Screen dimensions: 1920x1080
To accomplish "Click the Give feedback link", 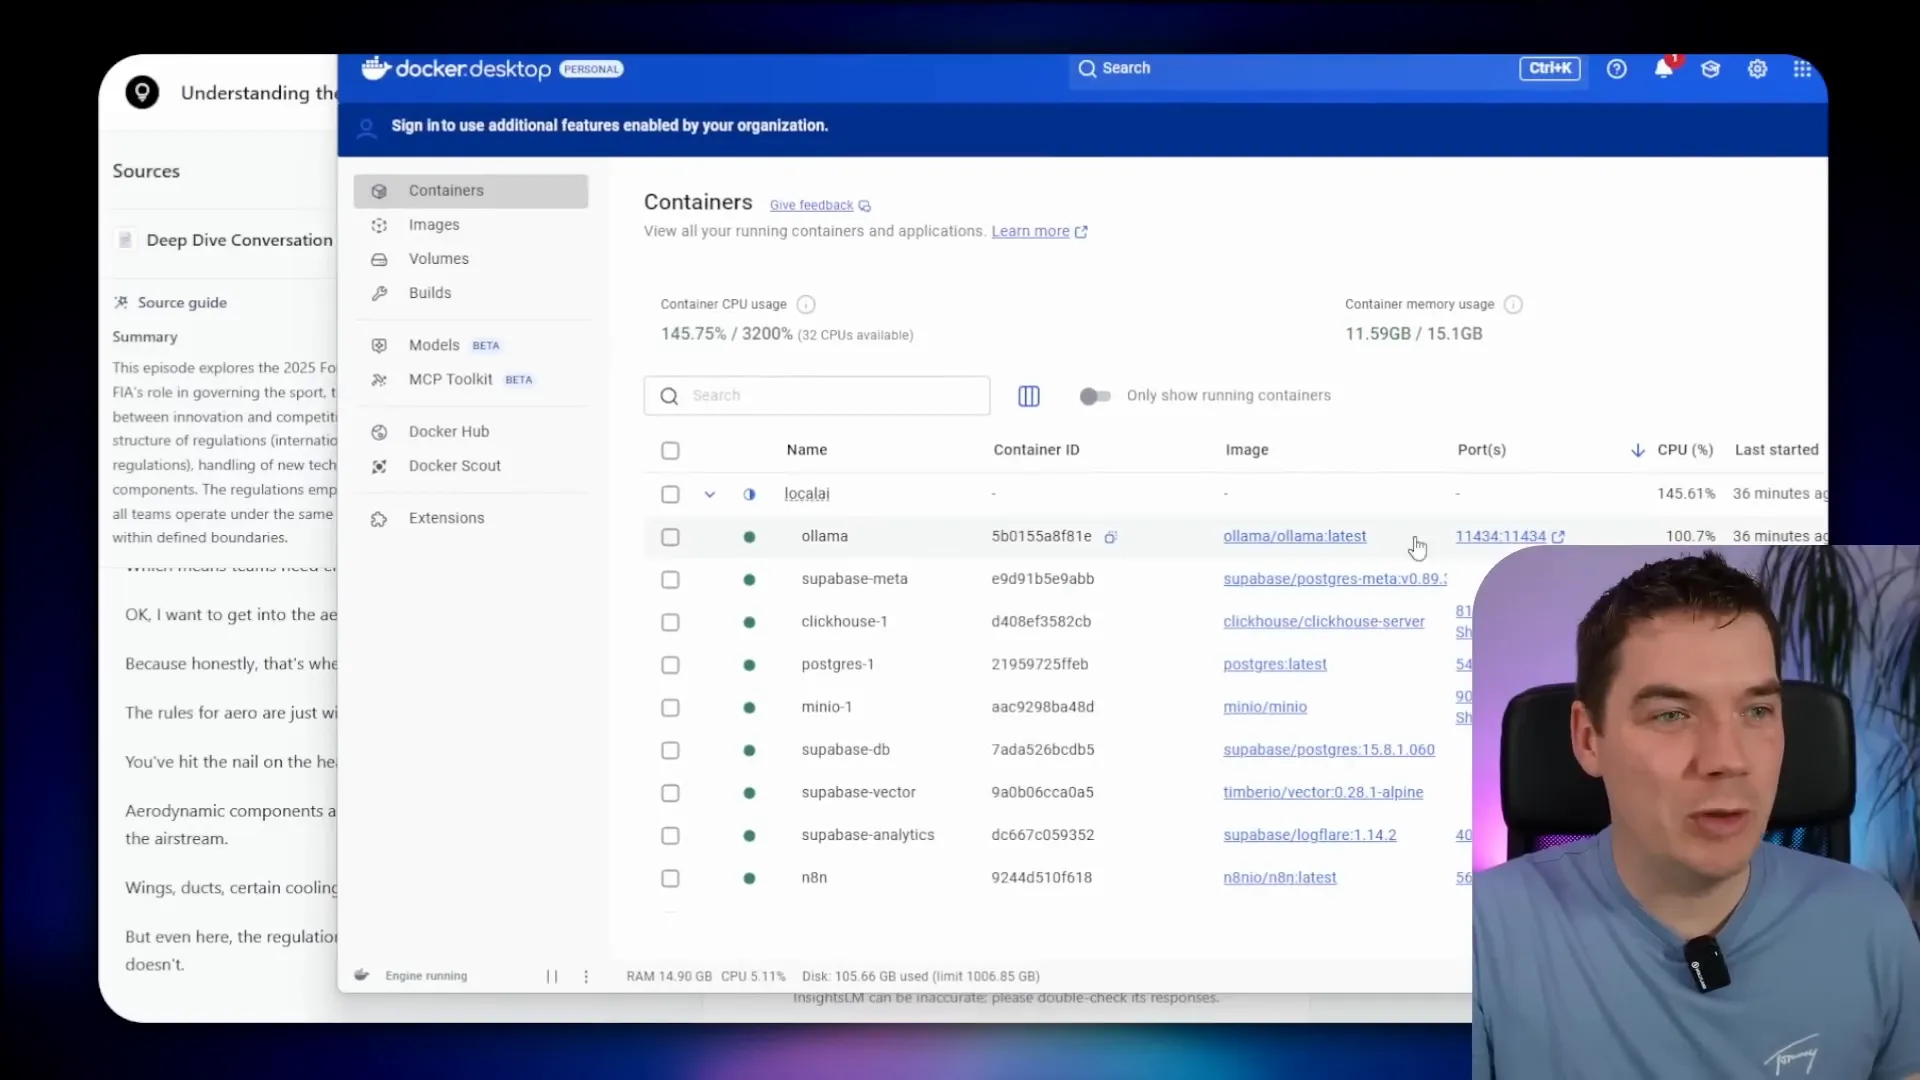I will [x=811, y=206].
